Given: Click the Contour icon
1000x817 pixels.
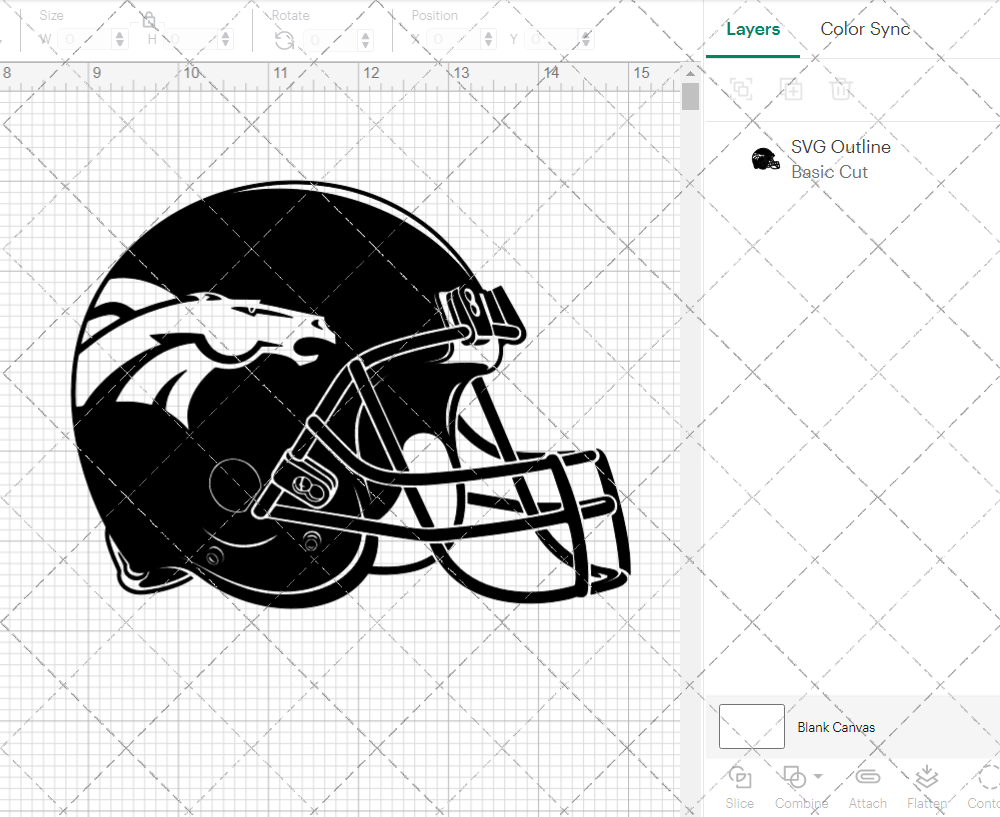Looking at the screenshot, I should 988,778.
